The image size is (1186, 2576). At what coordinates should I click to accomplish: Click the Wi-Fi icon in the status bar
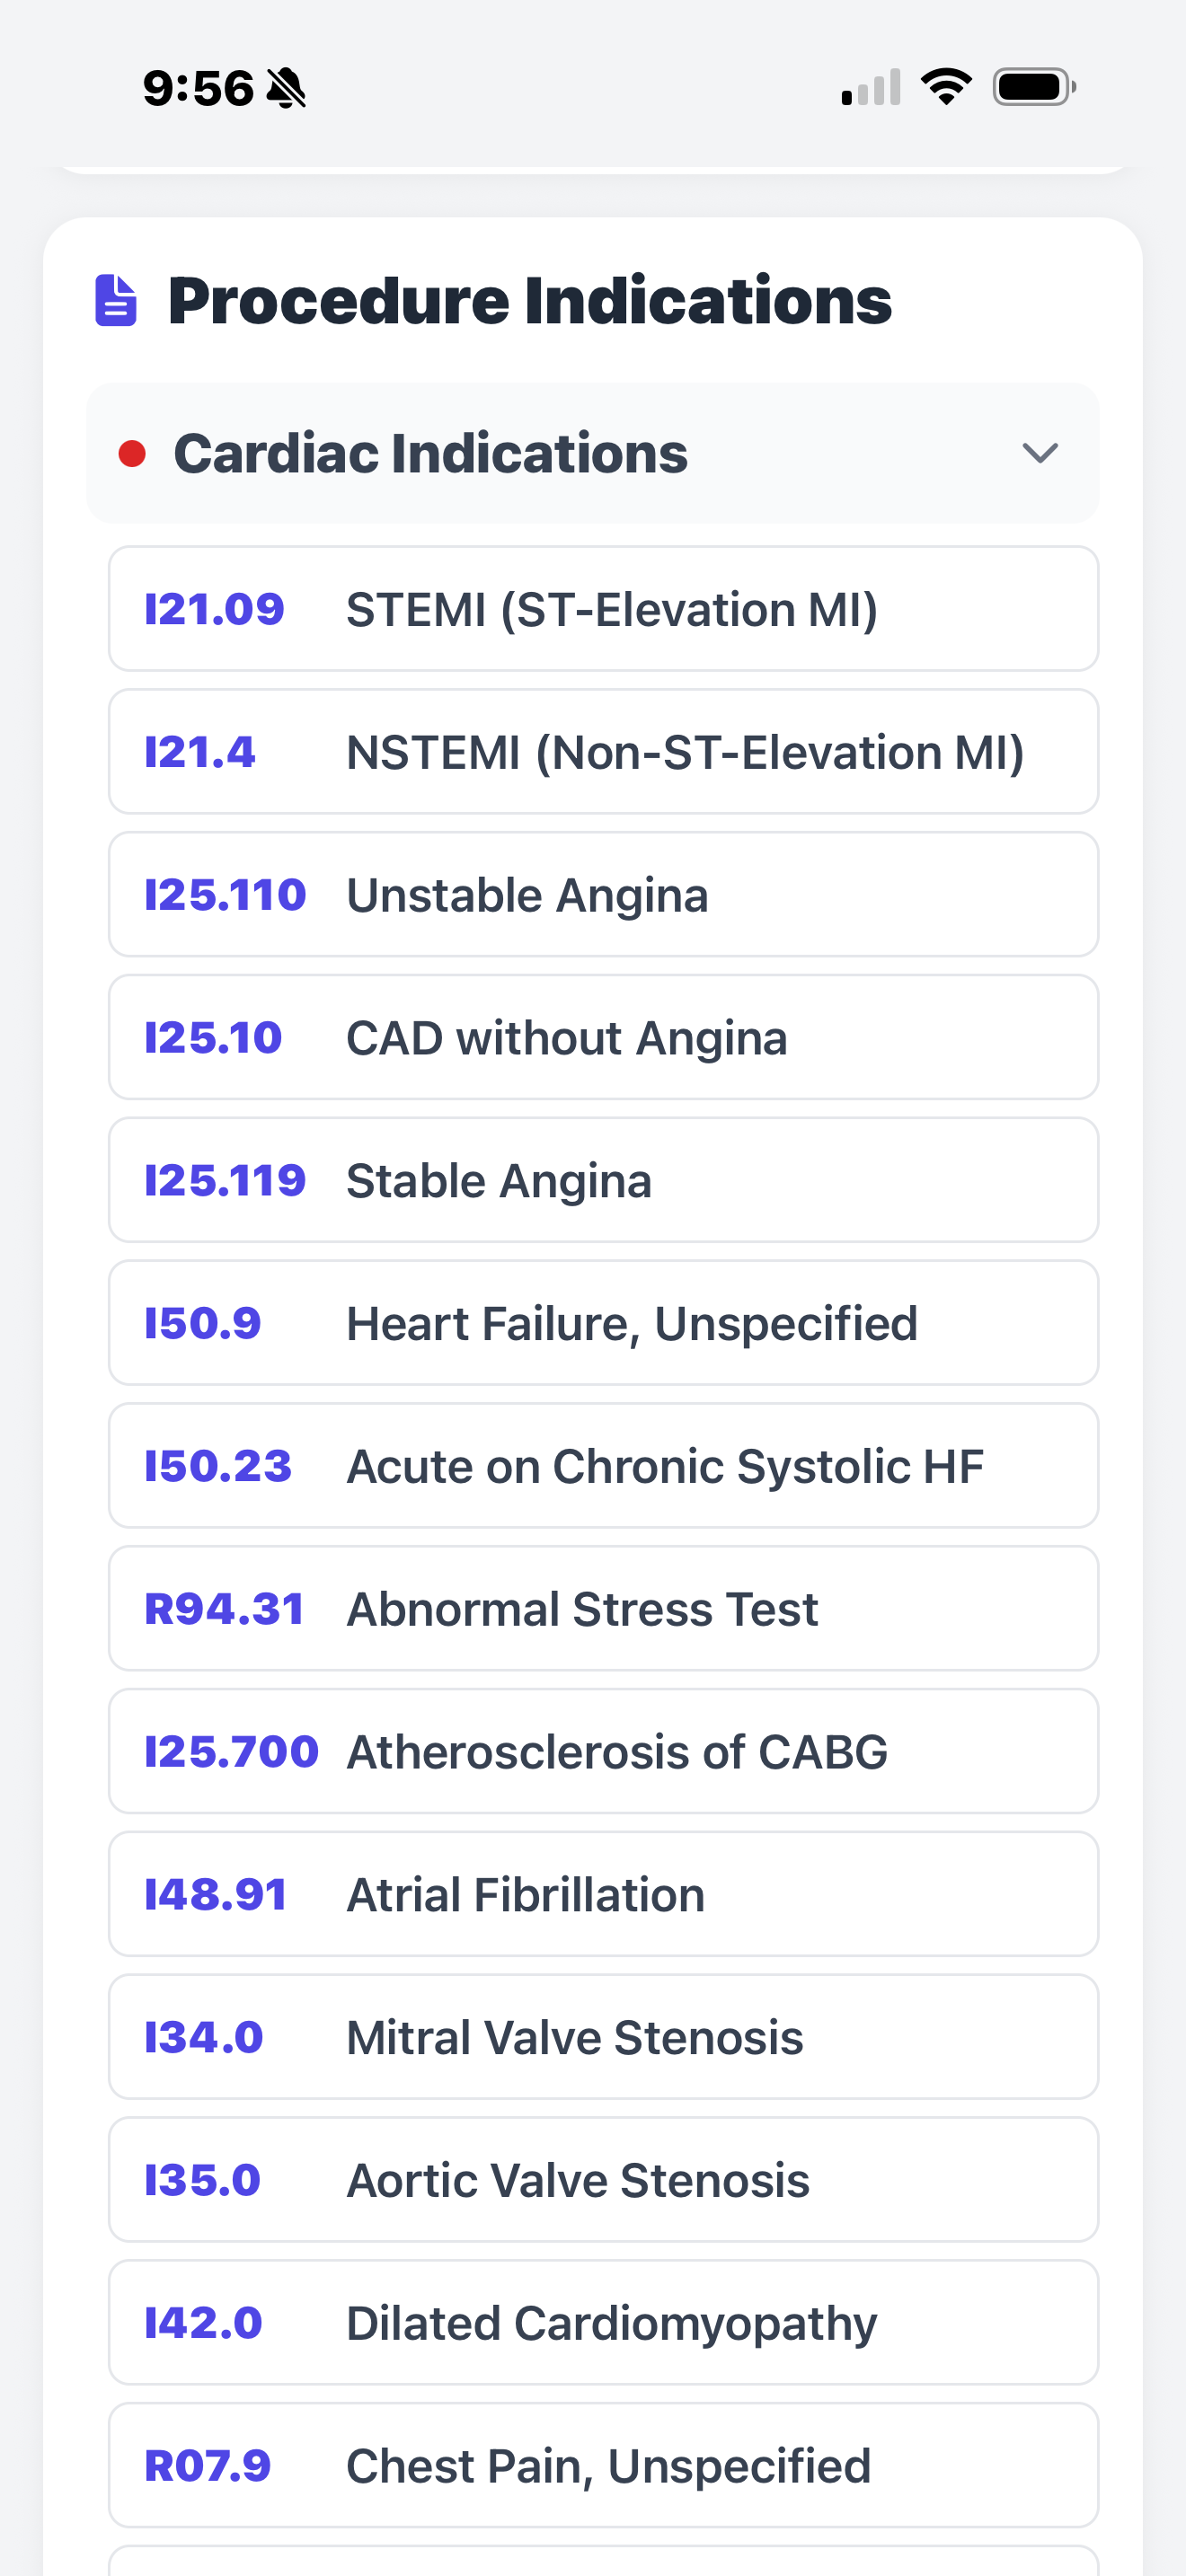pyautogui.click(x=944, y=88)
